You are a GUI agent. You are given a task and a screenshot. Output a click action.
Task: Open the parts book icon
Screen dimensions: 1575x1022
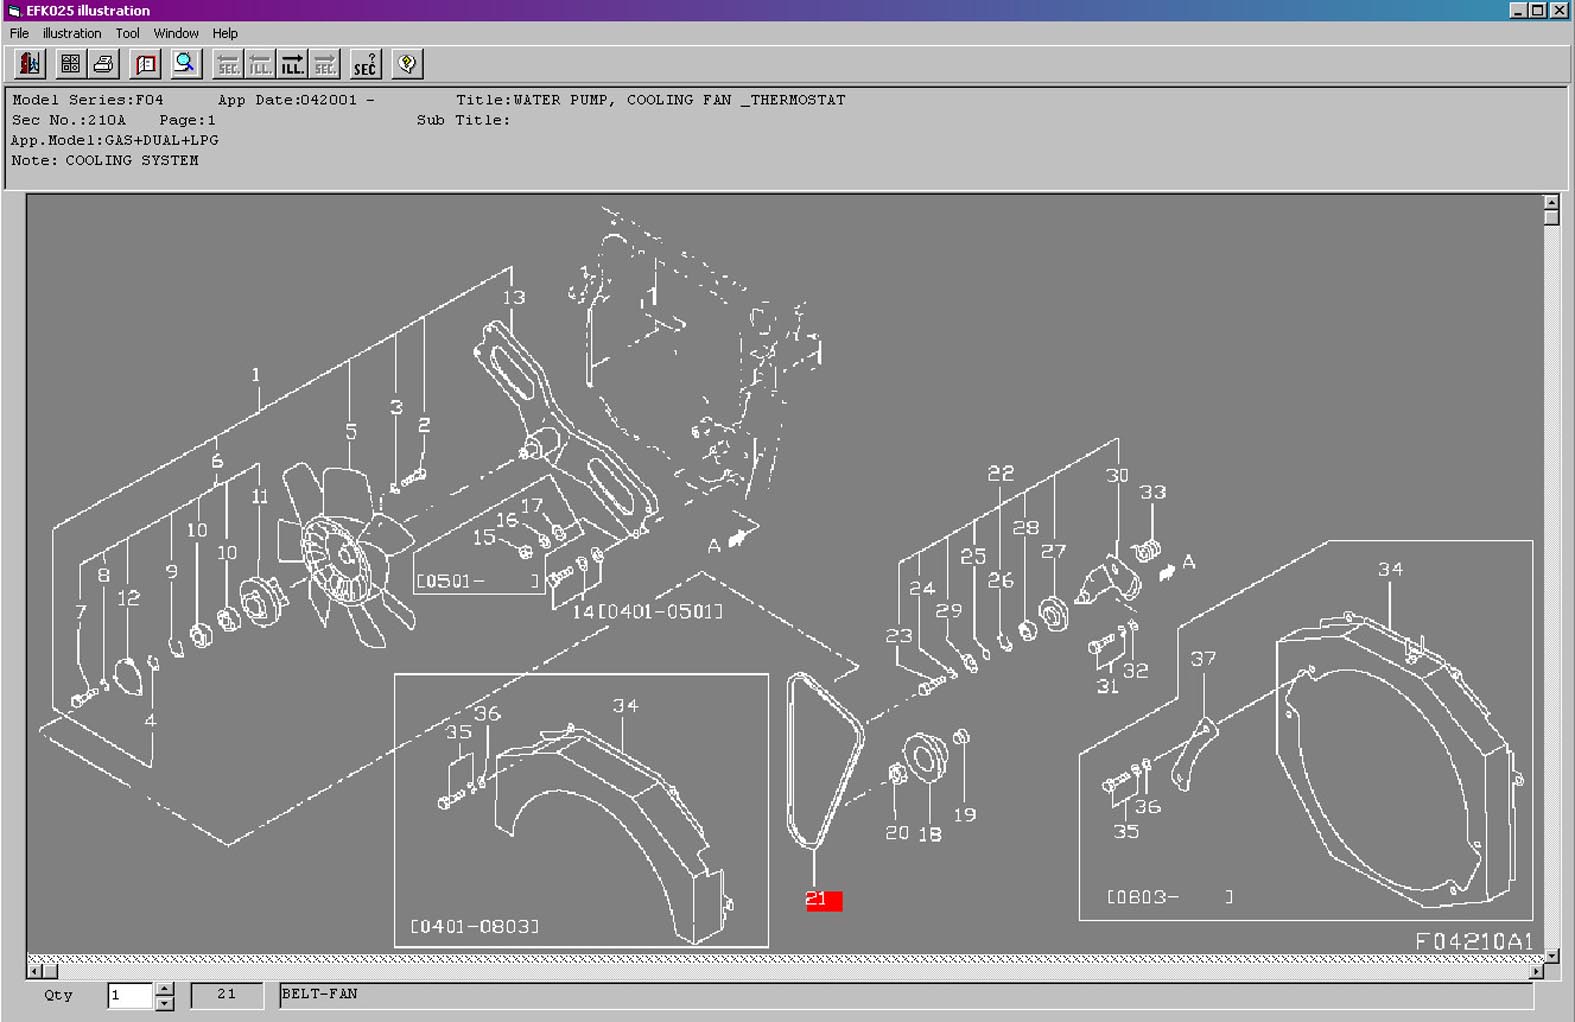tap(146, 65)
